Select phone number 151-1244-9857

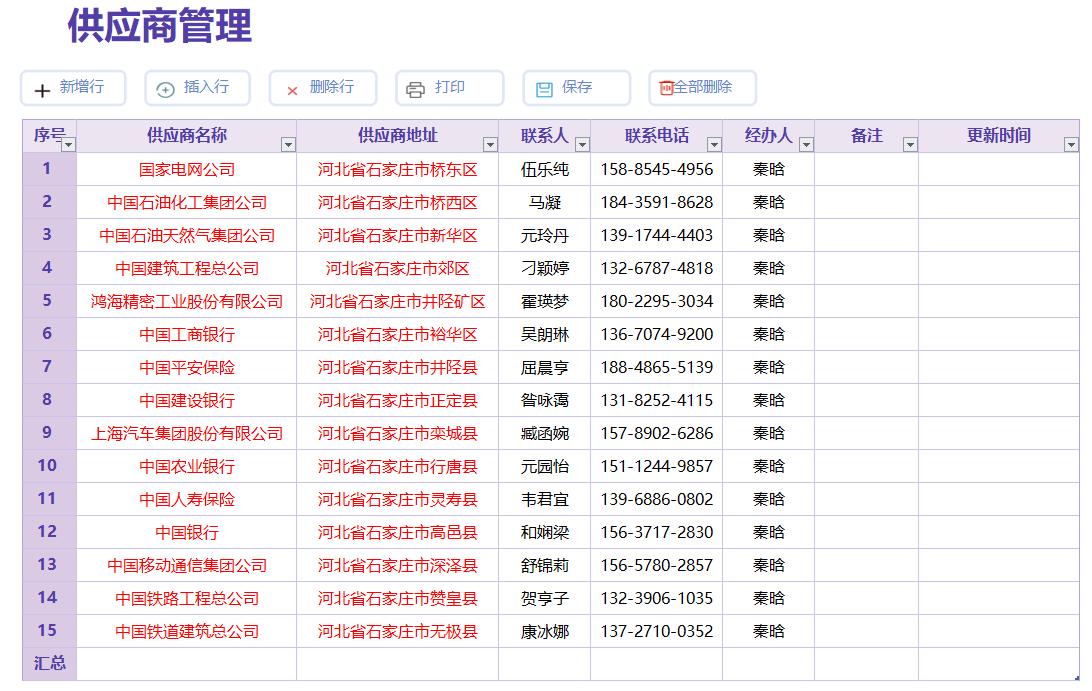[x=657, y=466]
